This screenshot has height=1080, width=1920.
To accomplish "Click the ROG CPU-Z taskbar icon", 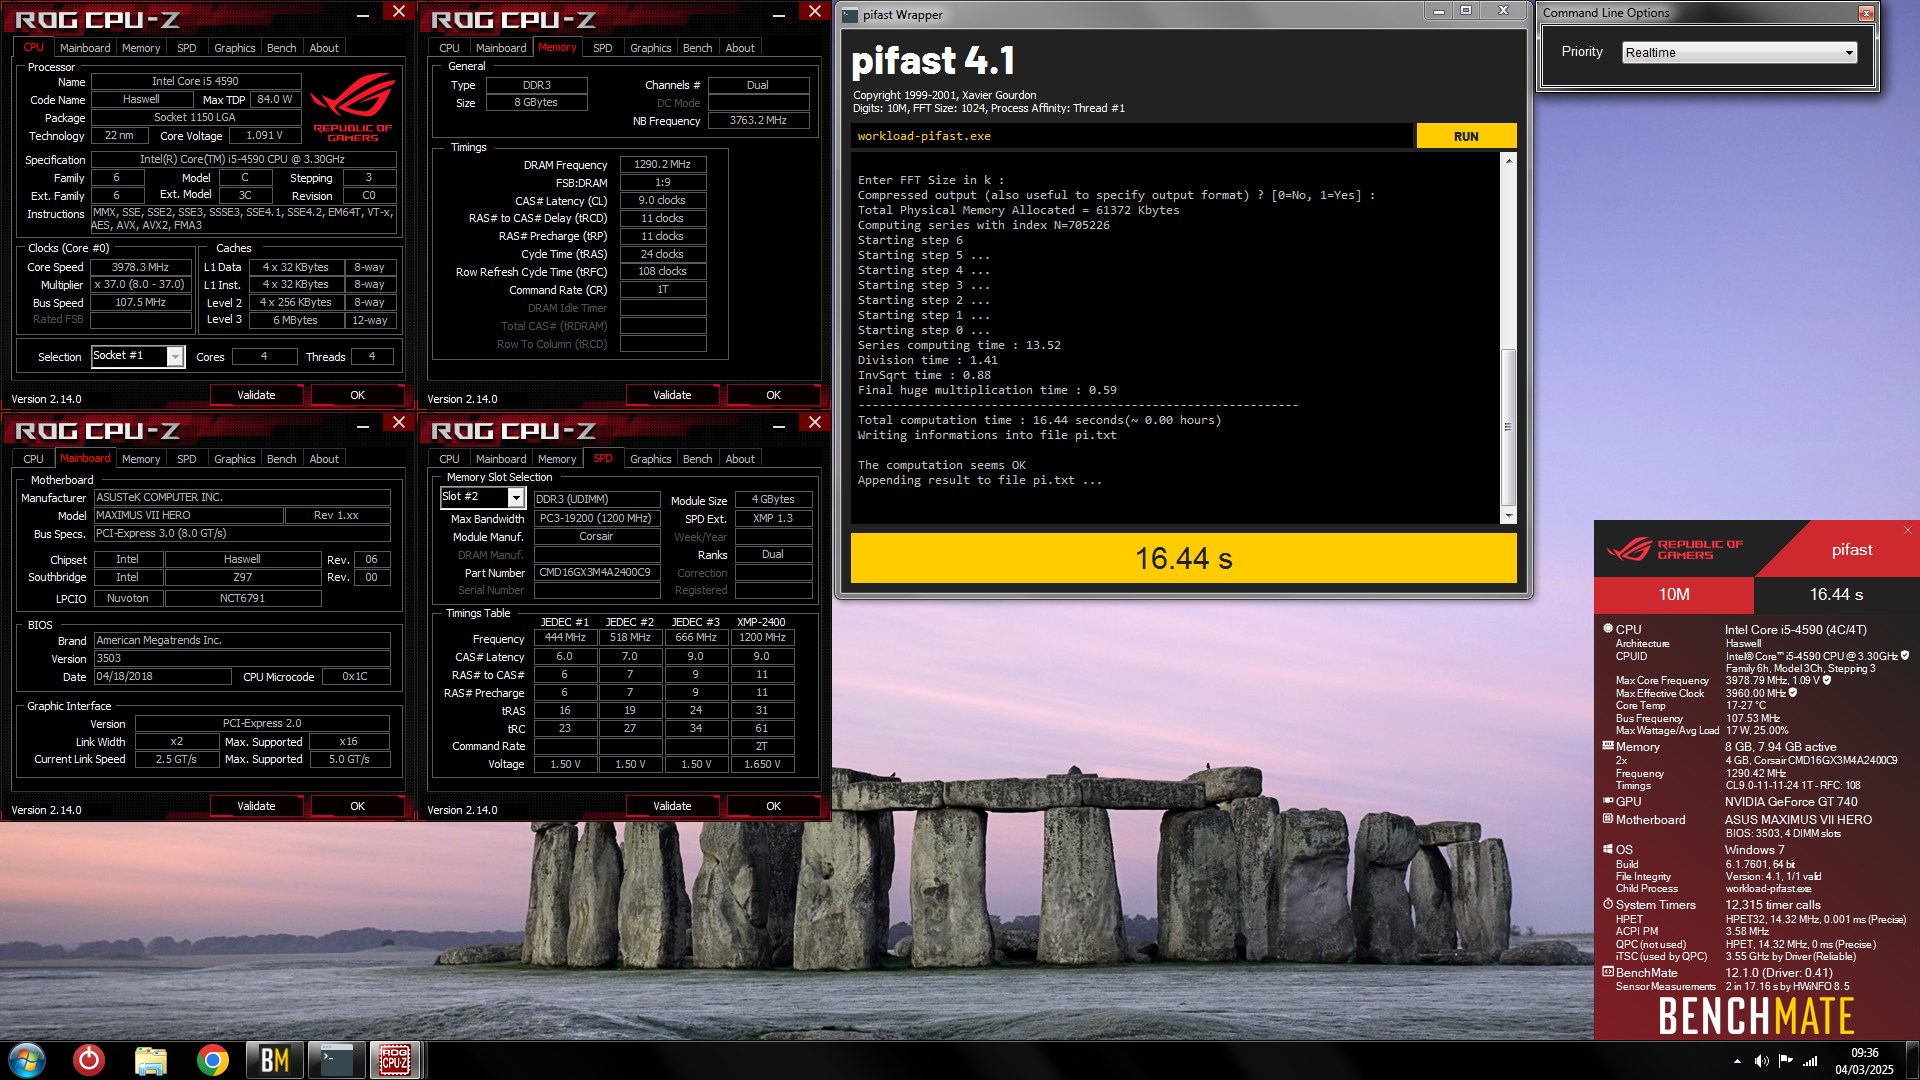I will coord(395,1059).
